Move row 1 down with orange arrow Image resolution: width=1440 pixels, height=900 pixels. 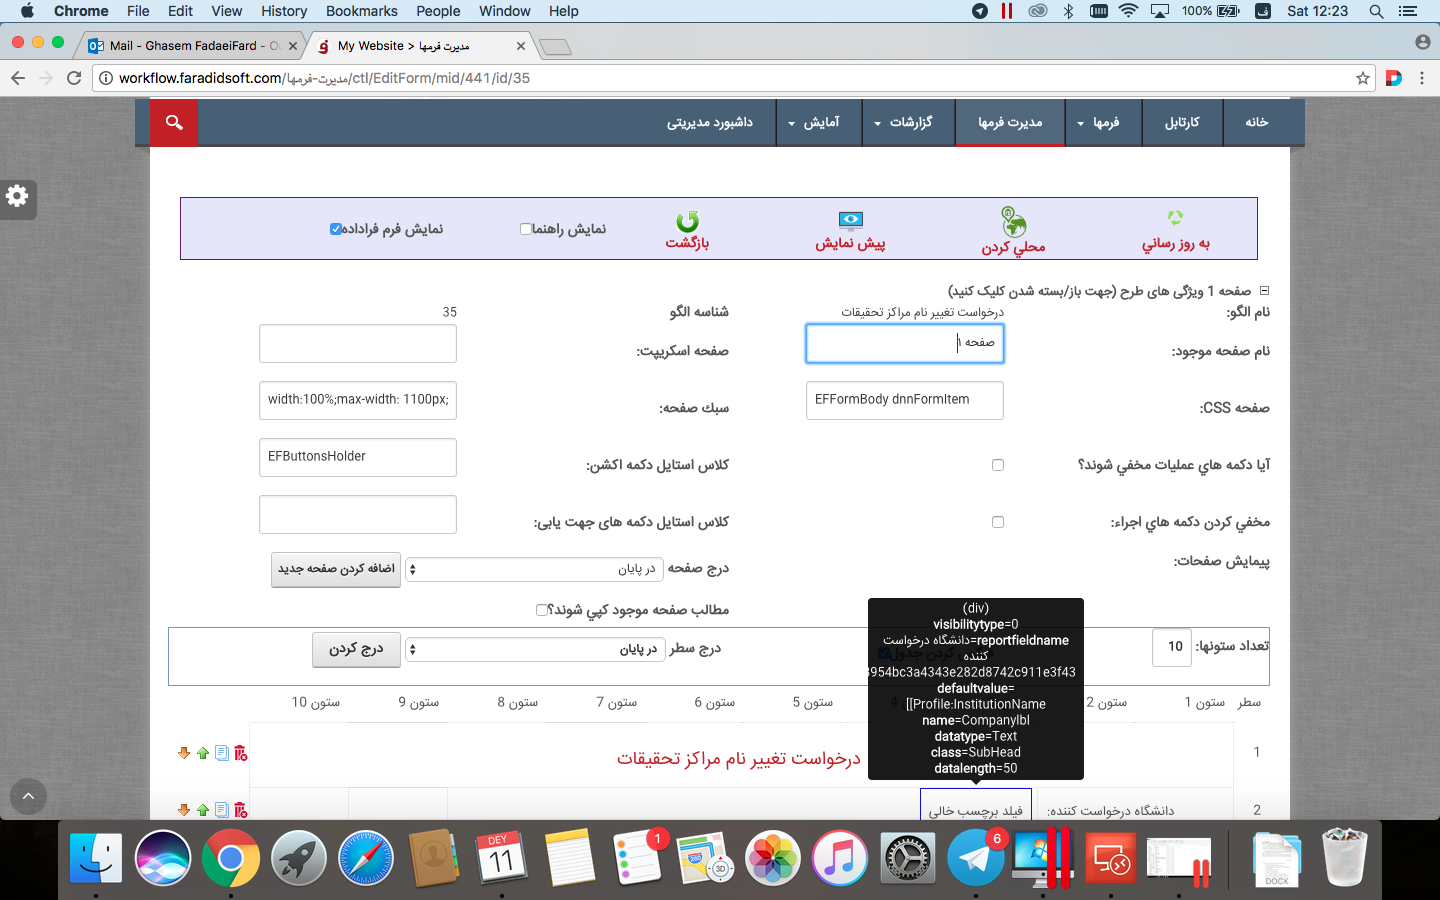(x=184, y=753)
